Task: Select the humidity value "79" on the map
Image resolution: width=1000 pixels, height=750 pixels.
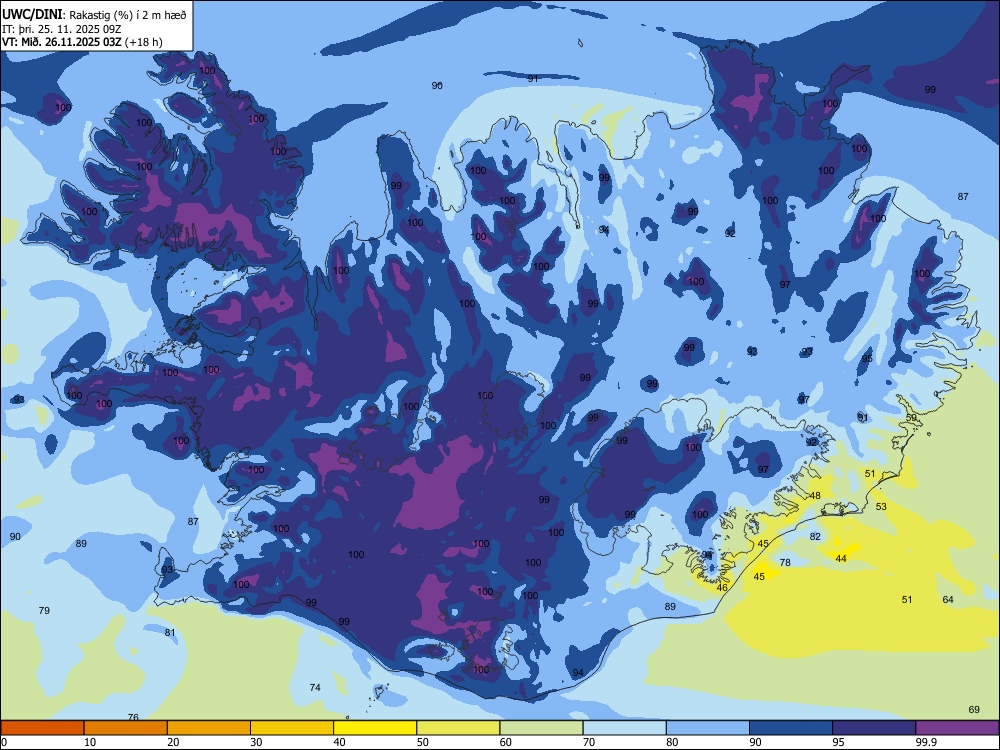Action: click(44, 610)
